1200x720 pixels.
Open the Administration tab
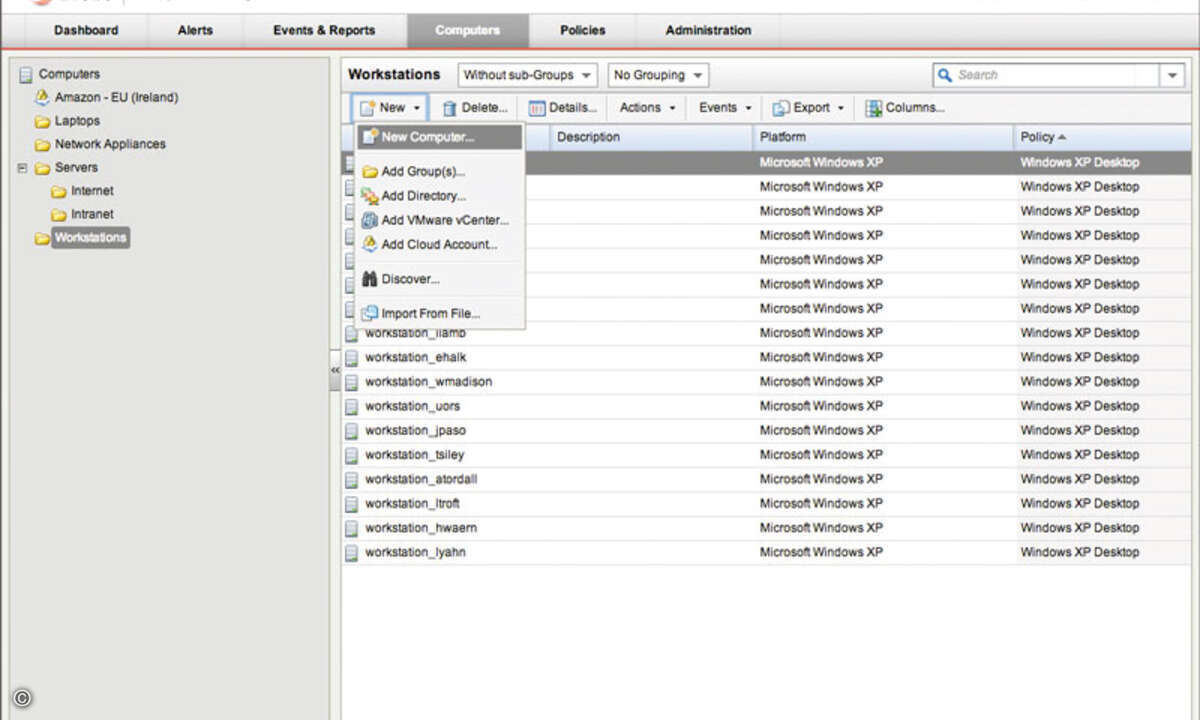(708, 31)
